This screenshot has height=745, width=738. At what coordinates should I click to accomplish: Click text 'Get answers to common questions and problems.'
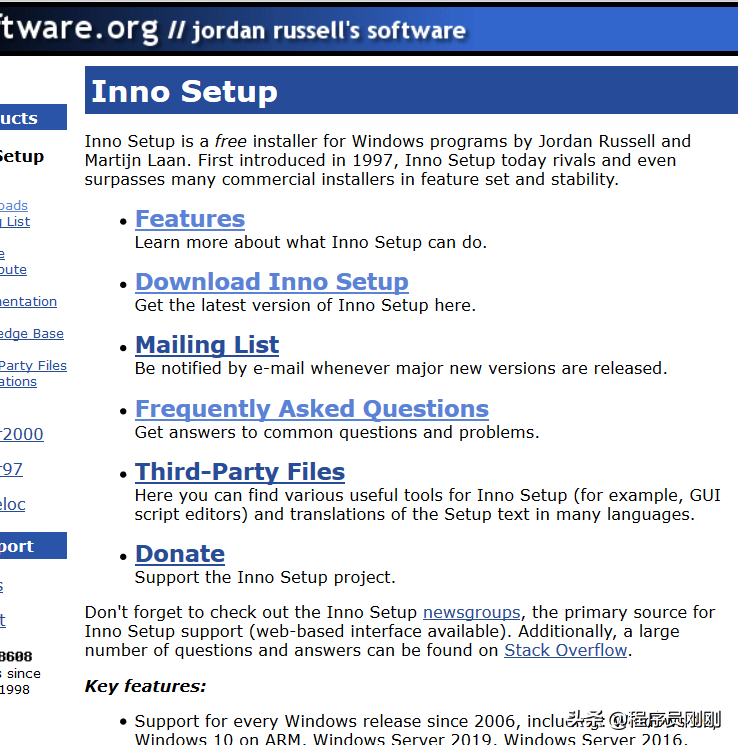tap(337, 433)
